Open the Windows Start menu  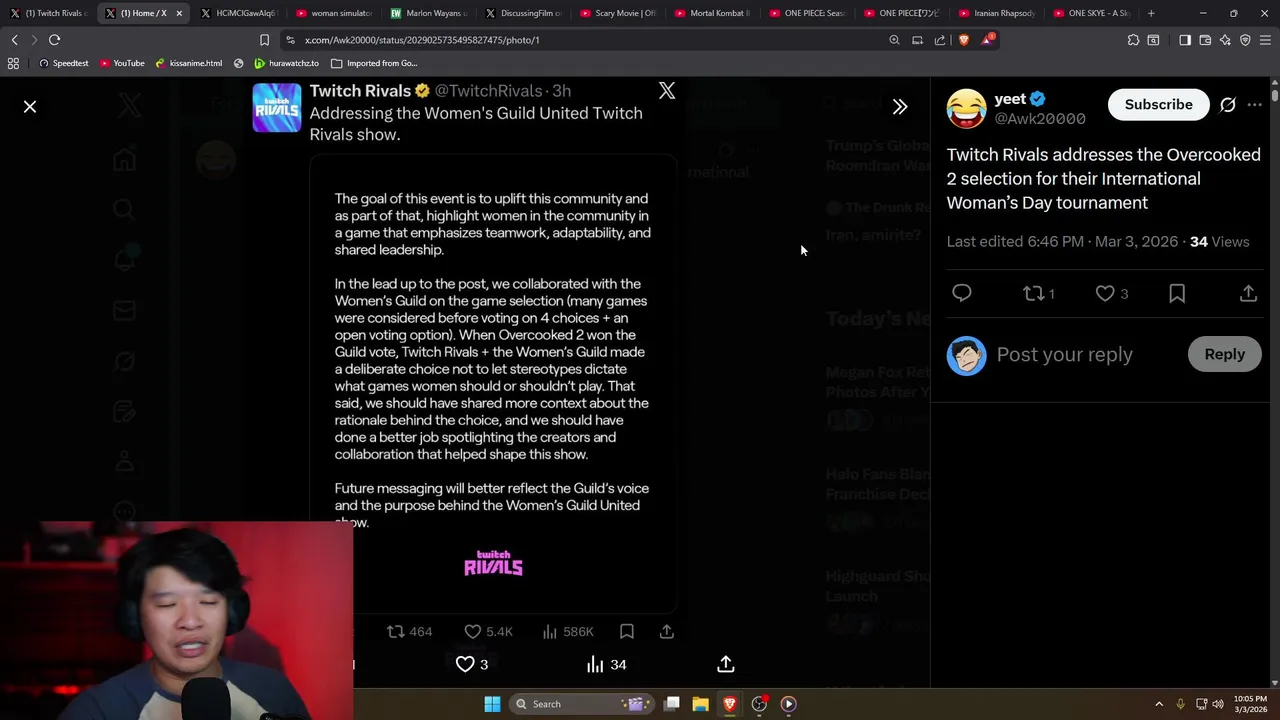tap(492, 704)
